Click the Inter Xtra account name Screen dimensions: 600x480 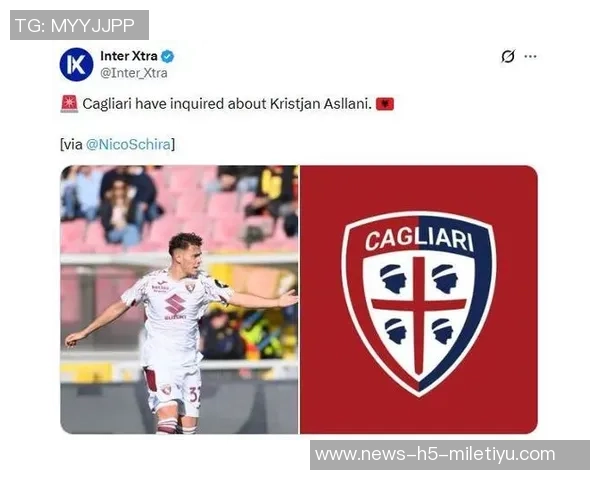point(129,56)
